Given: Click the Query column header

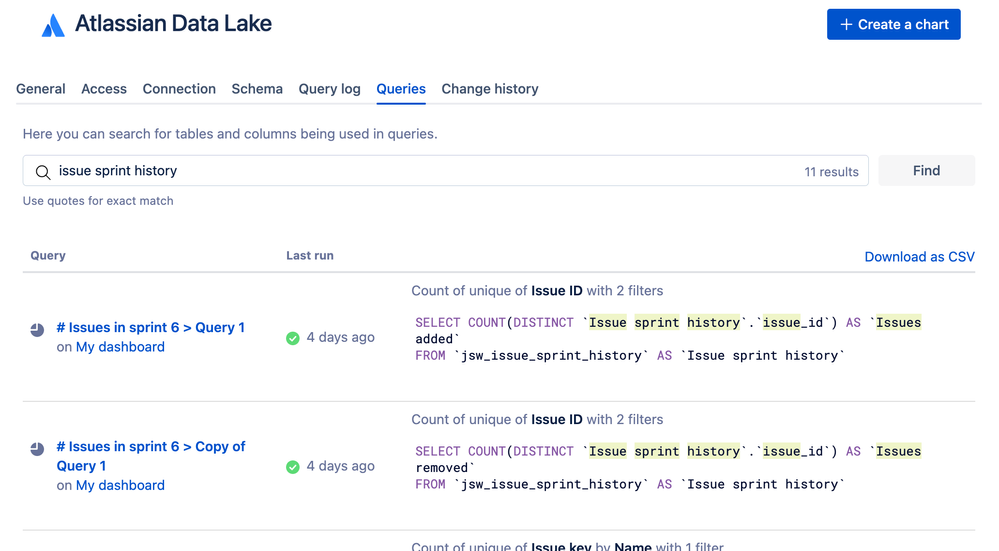Looking at the screenshot, I should coord(48,255).
